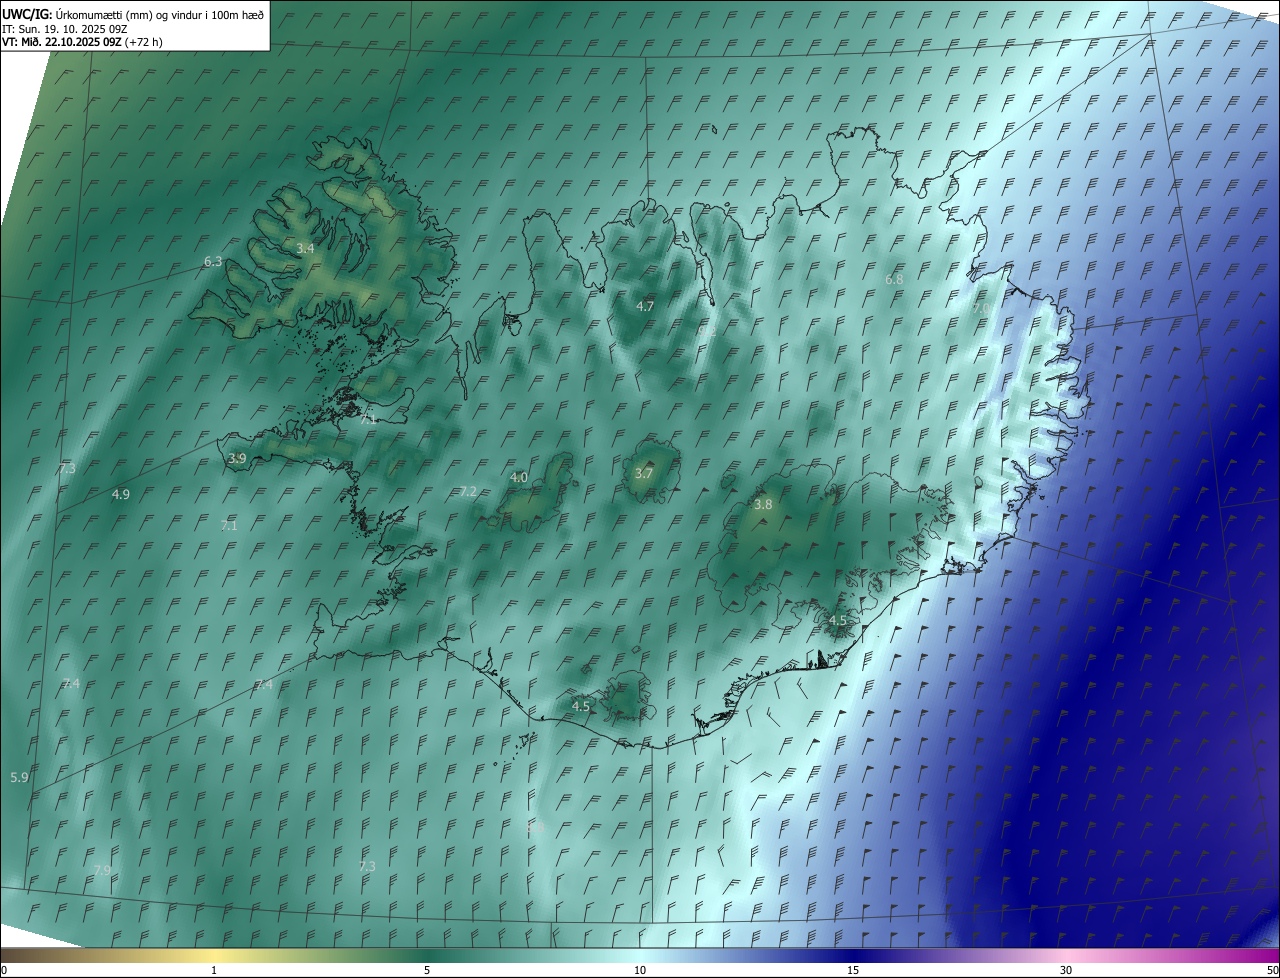Select the 10 tick on the colour scale
Screen dimensions: 1280x978
pos(640,970)
